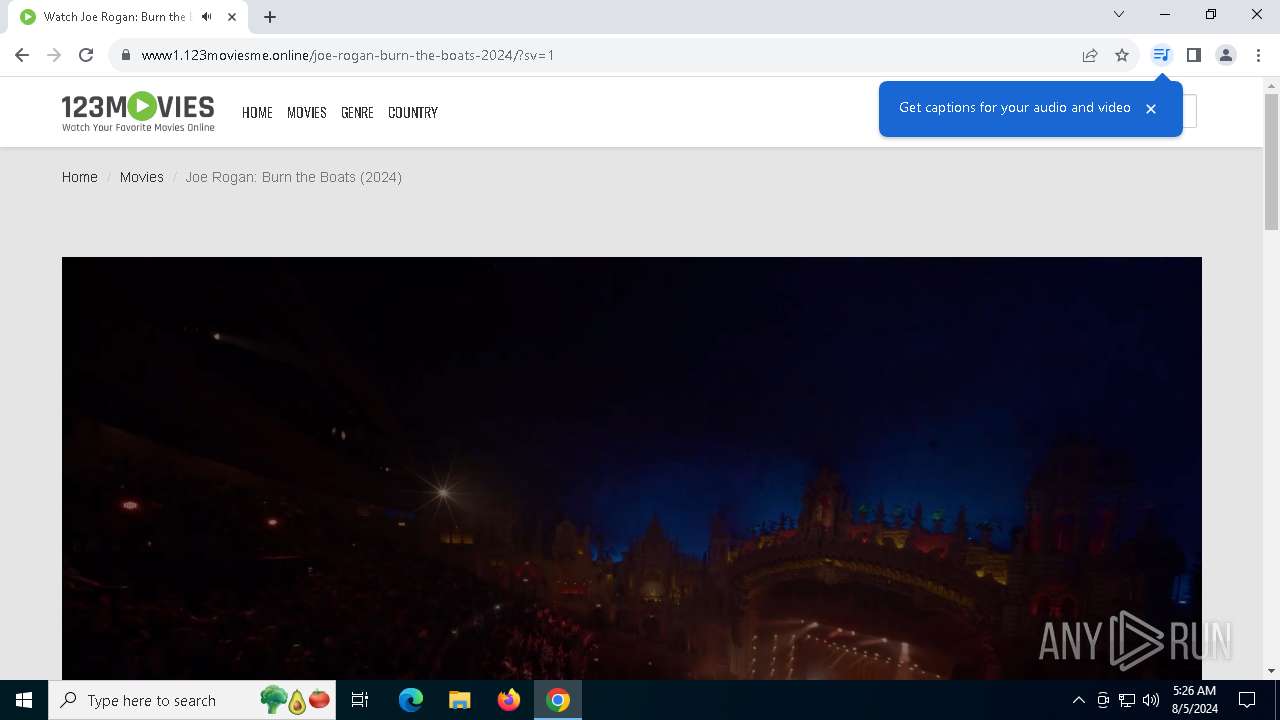The image size is (1280, 720).
Task: Mute the tab audio speaker icon
Action: [x=207, y=17]
